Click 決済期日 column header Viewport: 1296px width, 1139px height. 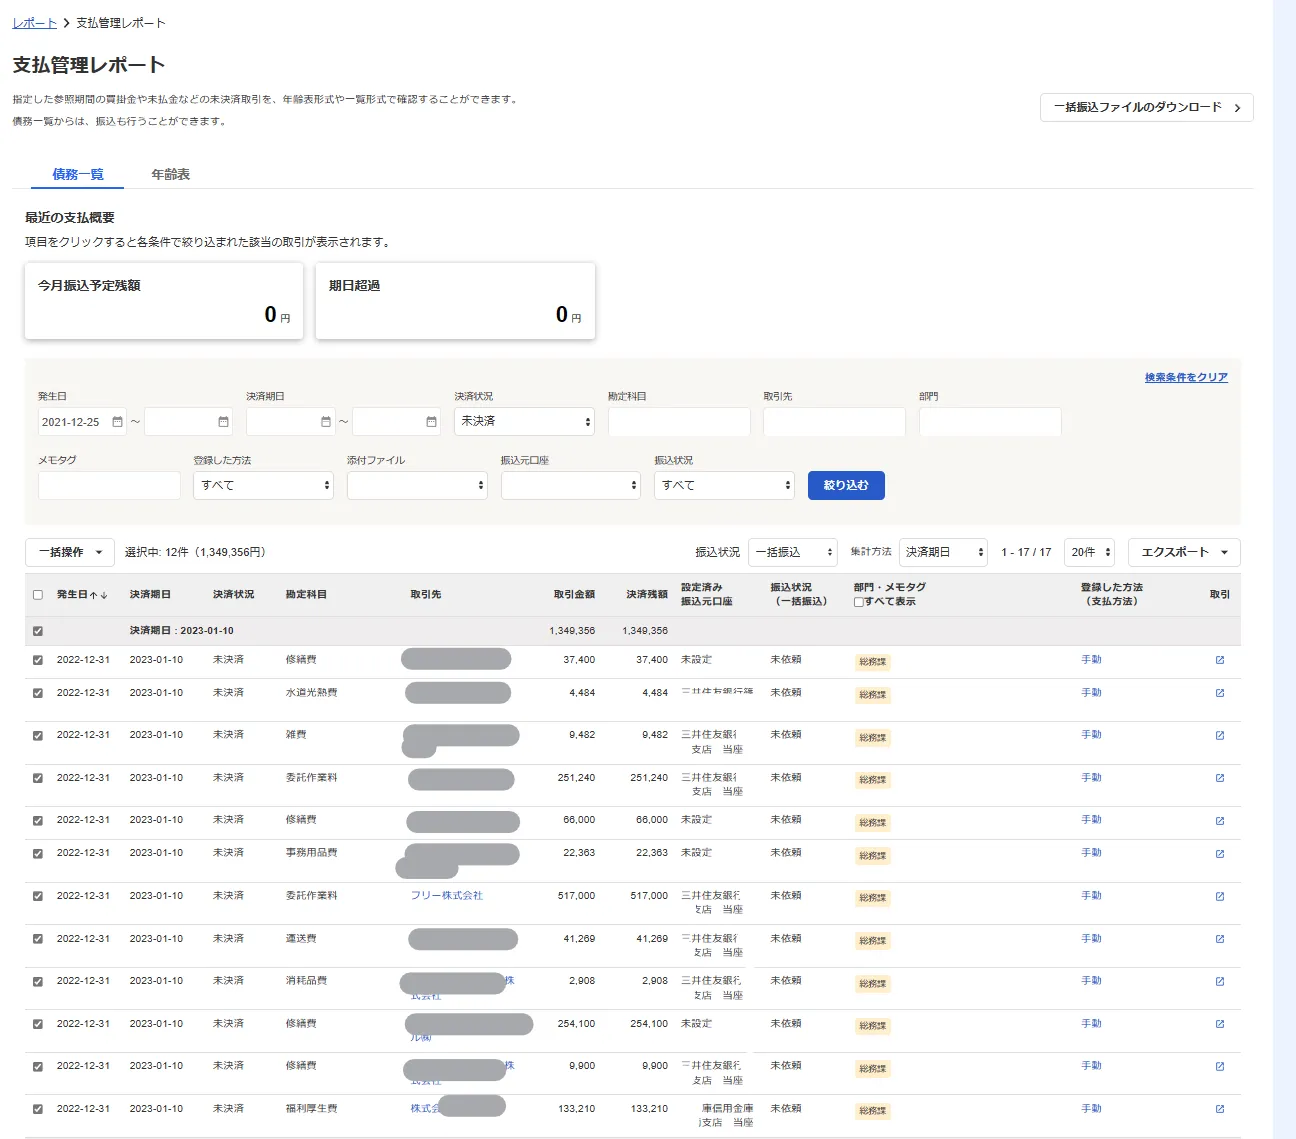pos(150,595)
